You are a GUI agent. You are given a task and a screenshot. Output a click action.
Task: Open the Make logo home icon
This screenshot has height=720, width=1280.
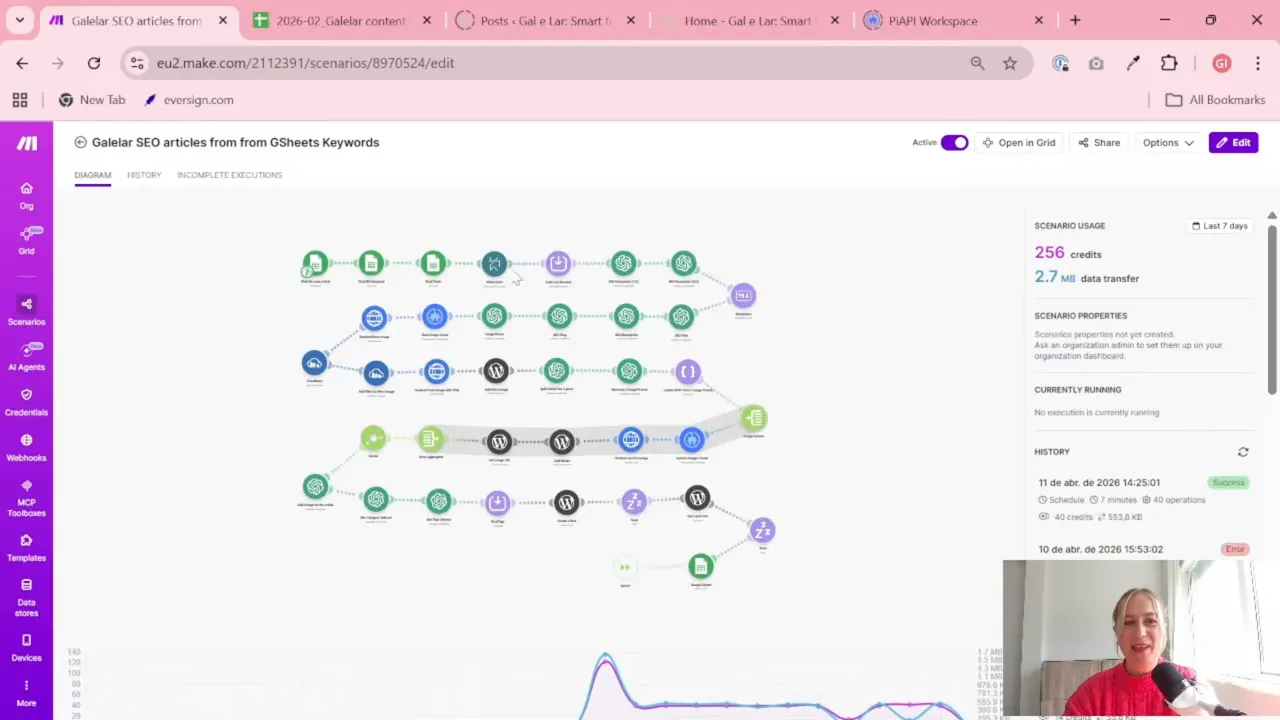pyautogui.click(x=27, y=143)
